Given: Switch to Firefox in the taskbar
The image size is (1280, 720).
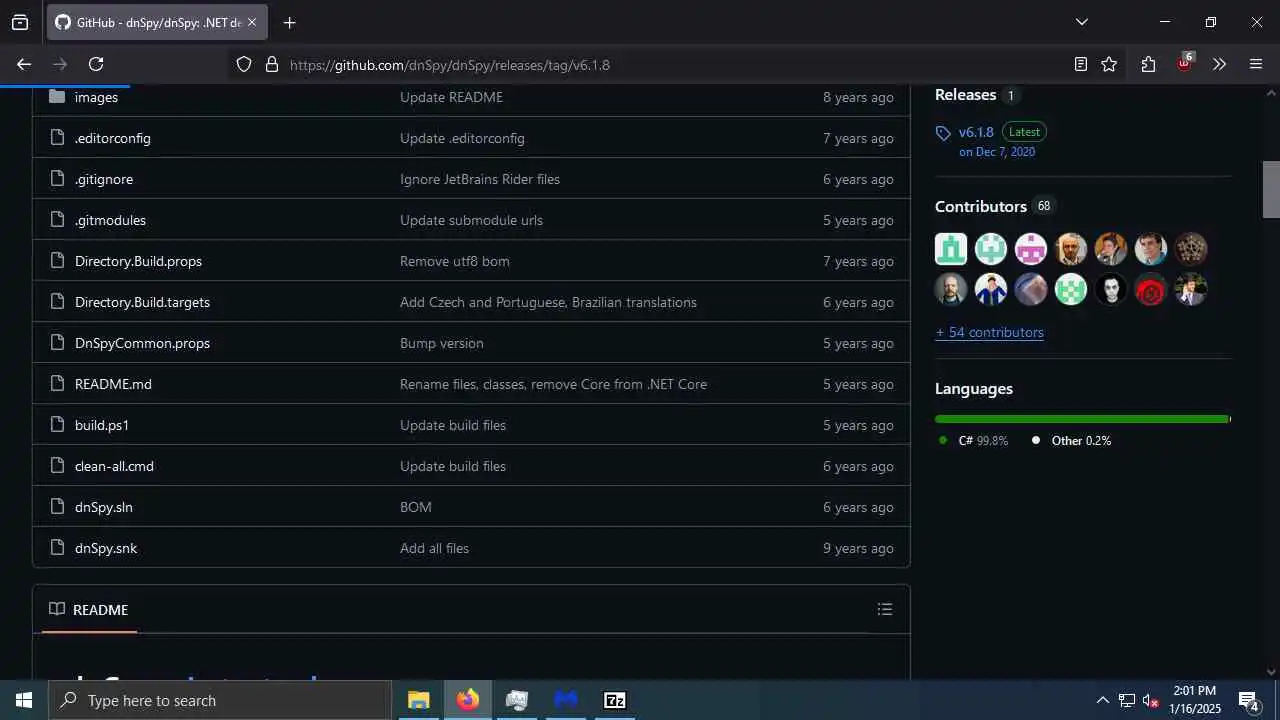Looking at the screenshot, I should (x=468, y=700).
